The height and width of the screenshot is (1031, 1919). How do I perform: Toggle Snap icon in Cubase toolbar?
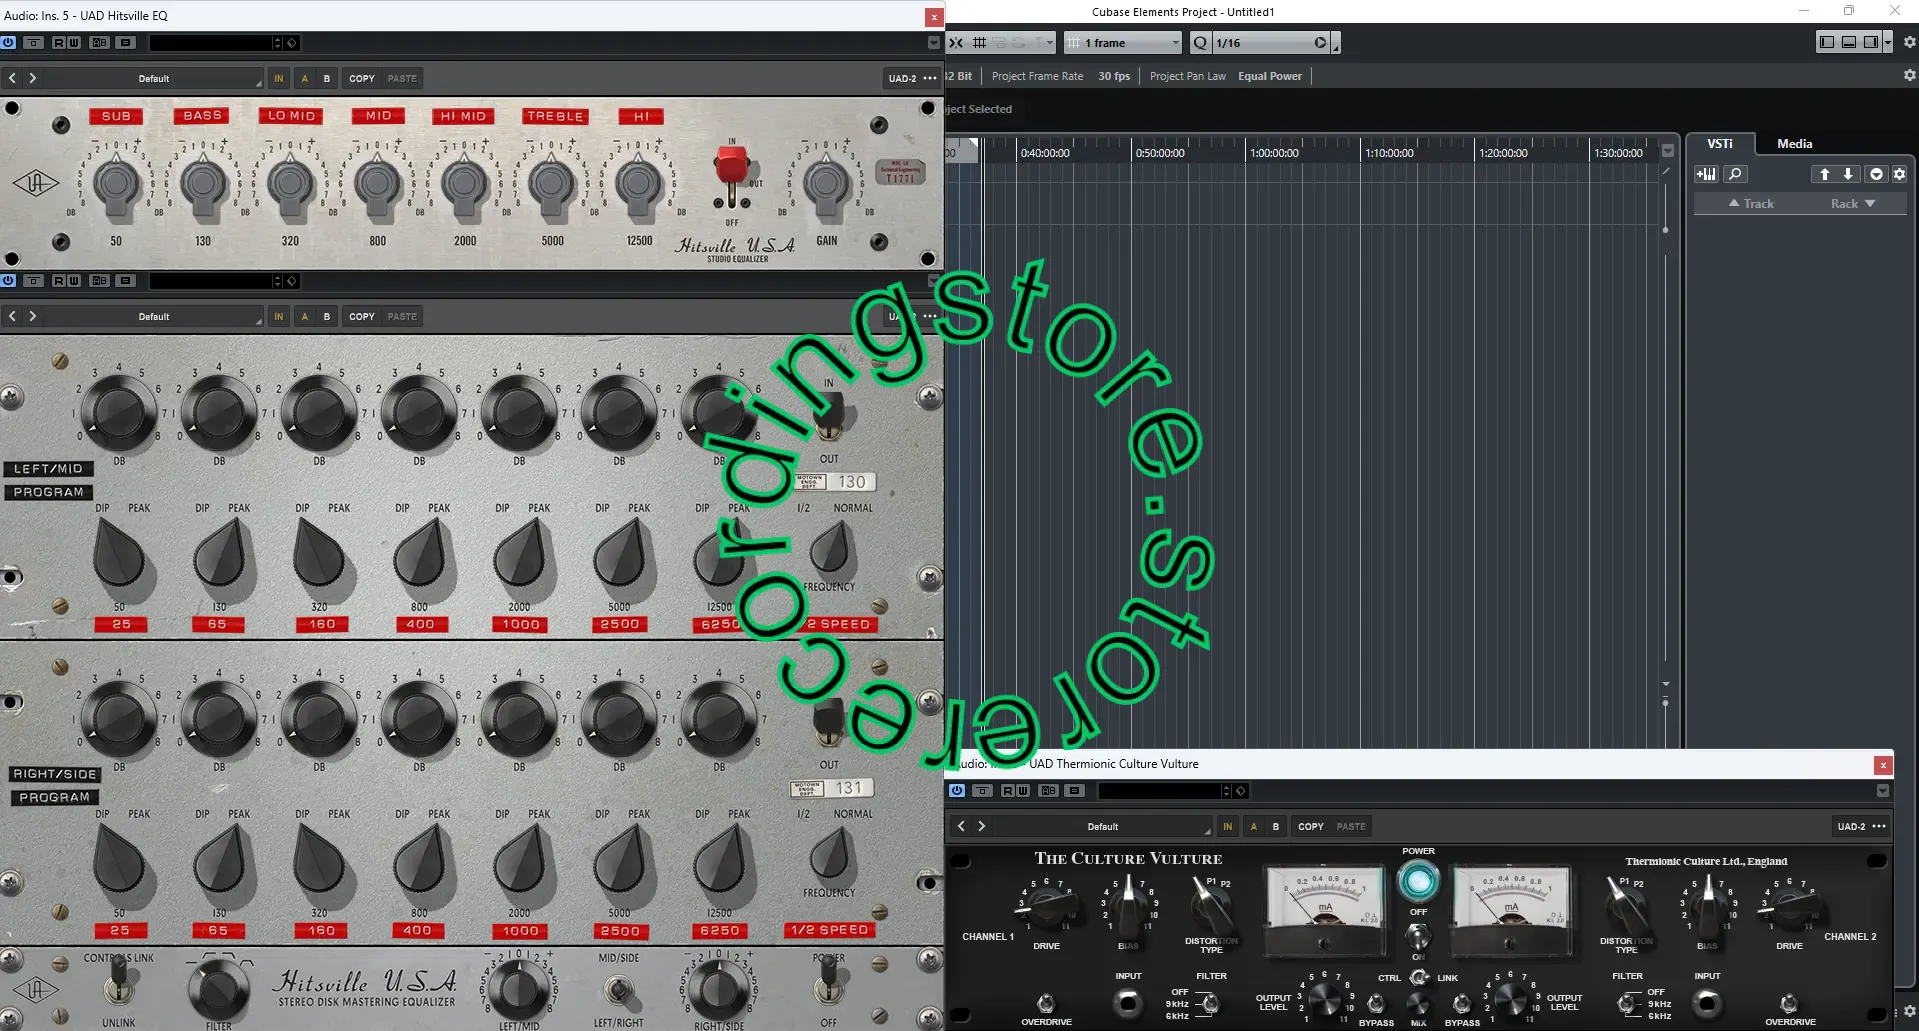pyautogui.click(x=956, y=43)
